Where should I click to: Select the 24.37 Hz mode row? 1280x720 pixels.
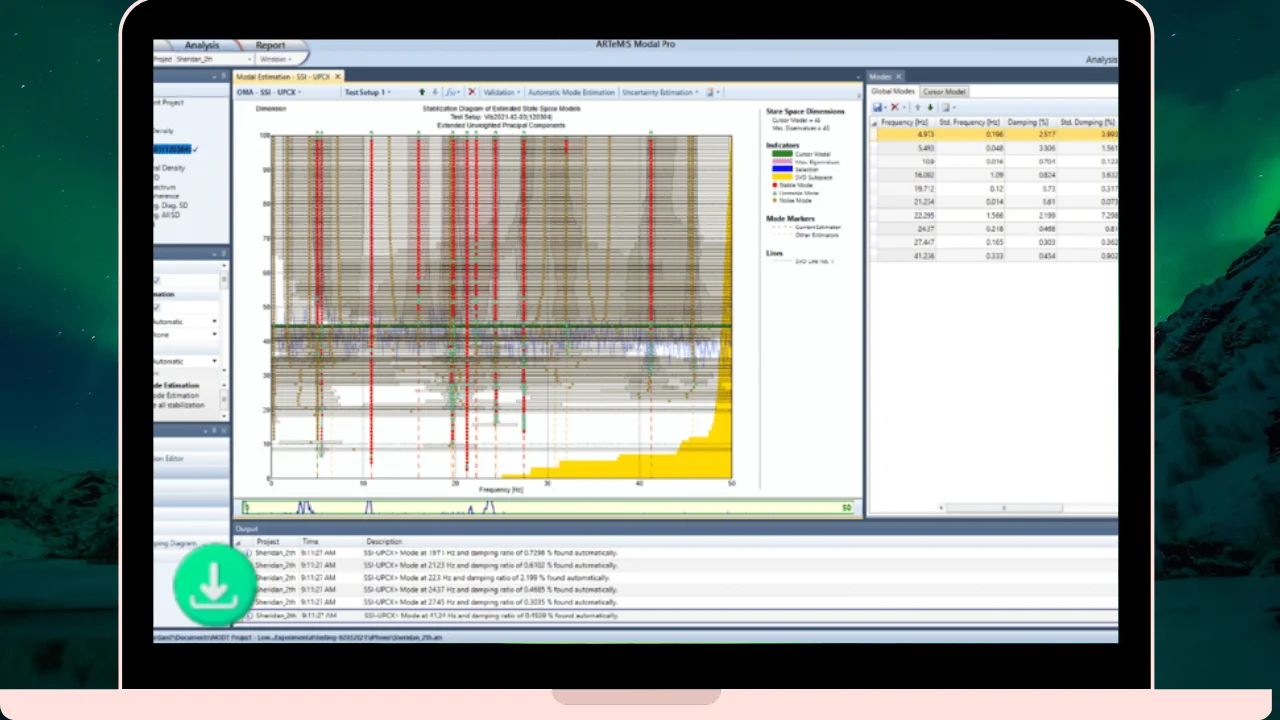click(994, 228)
